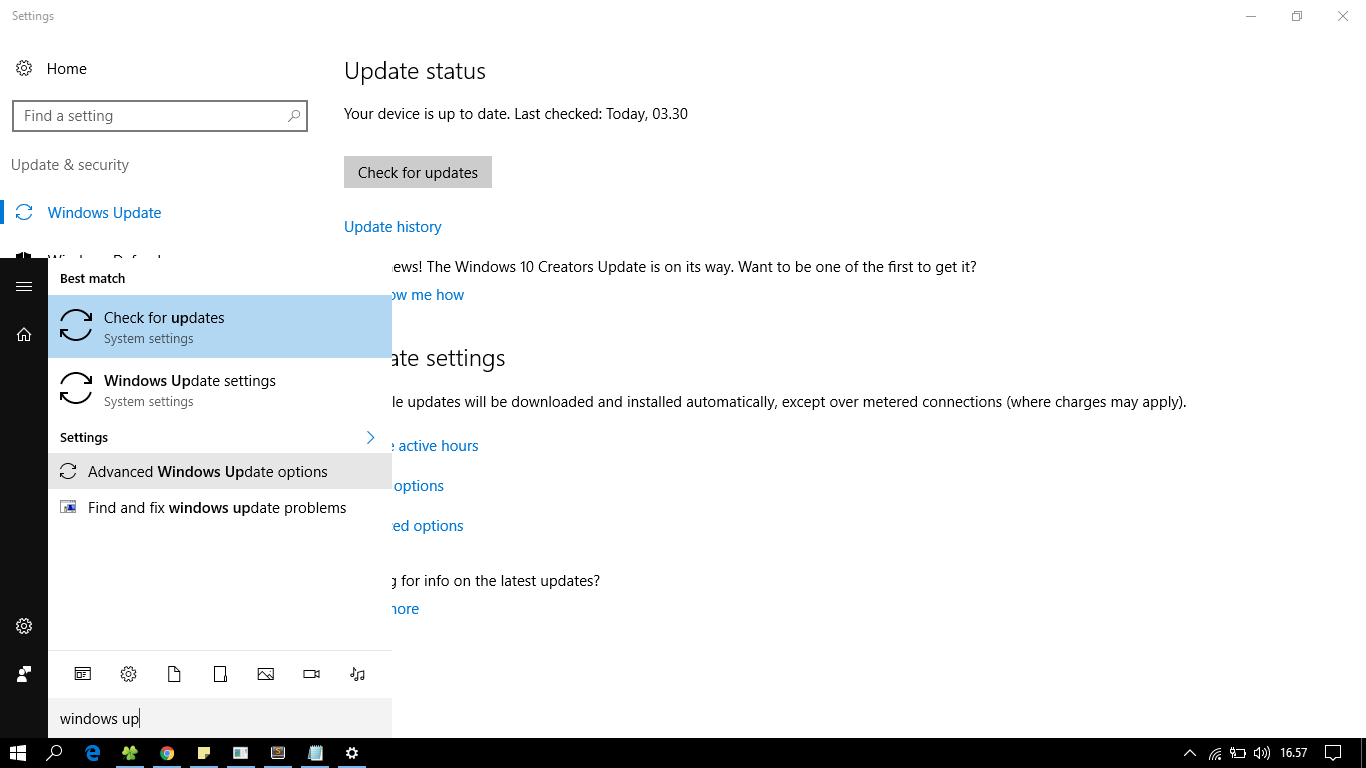Screen dimensions: 1366x768
Task: Click the hamburger menu in search panel
Action: tap(24, 286)
